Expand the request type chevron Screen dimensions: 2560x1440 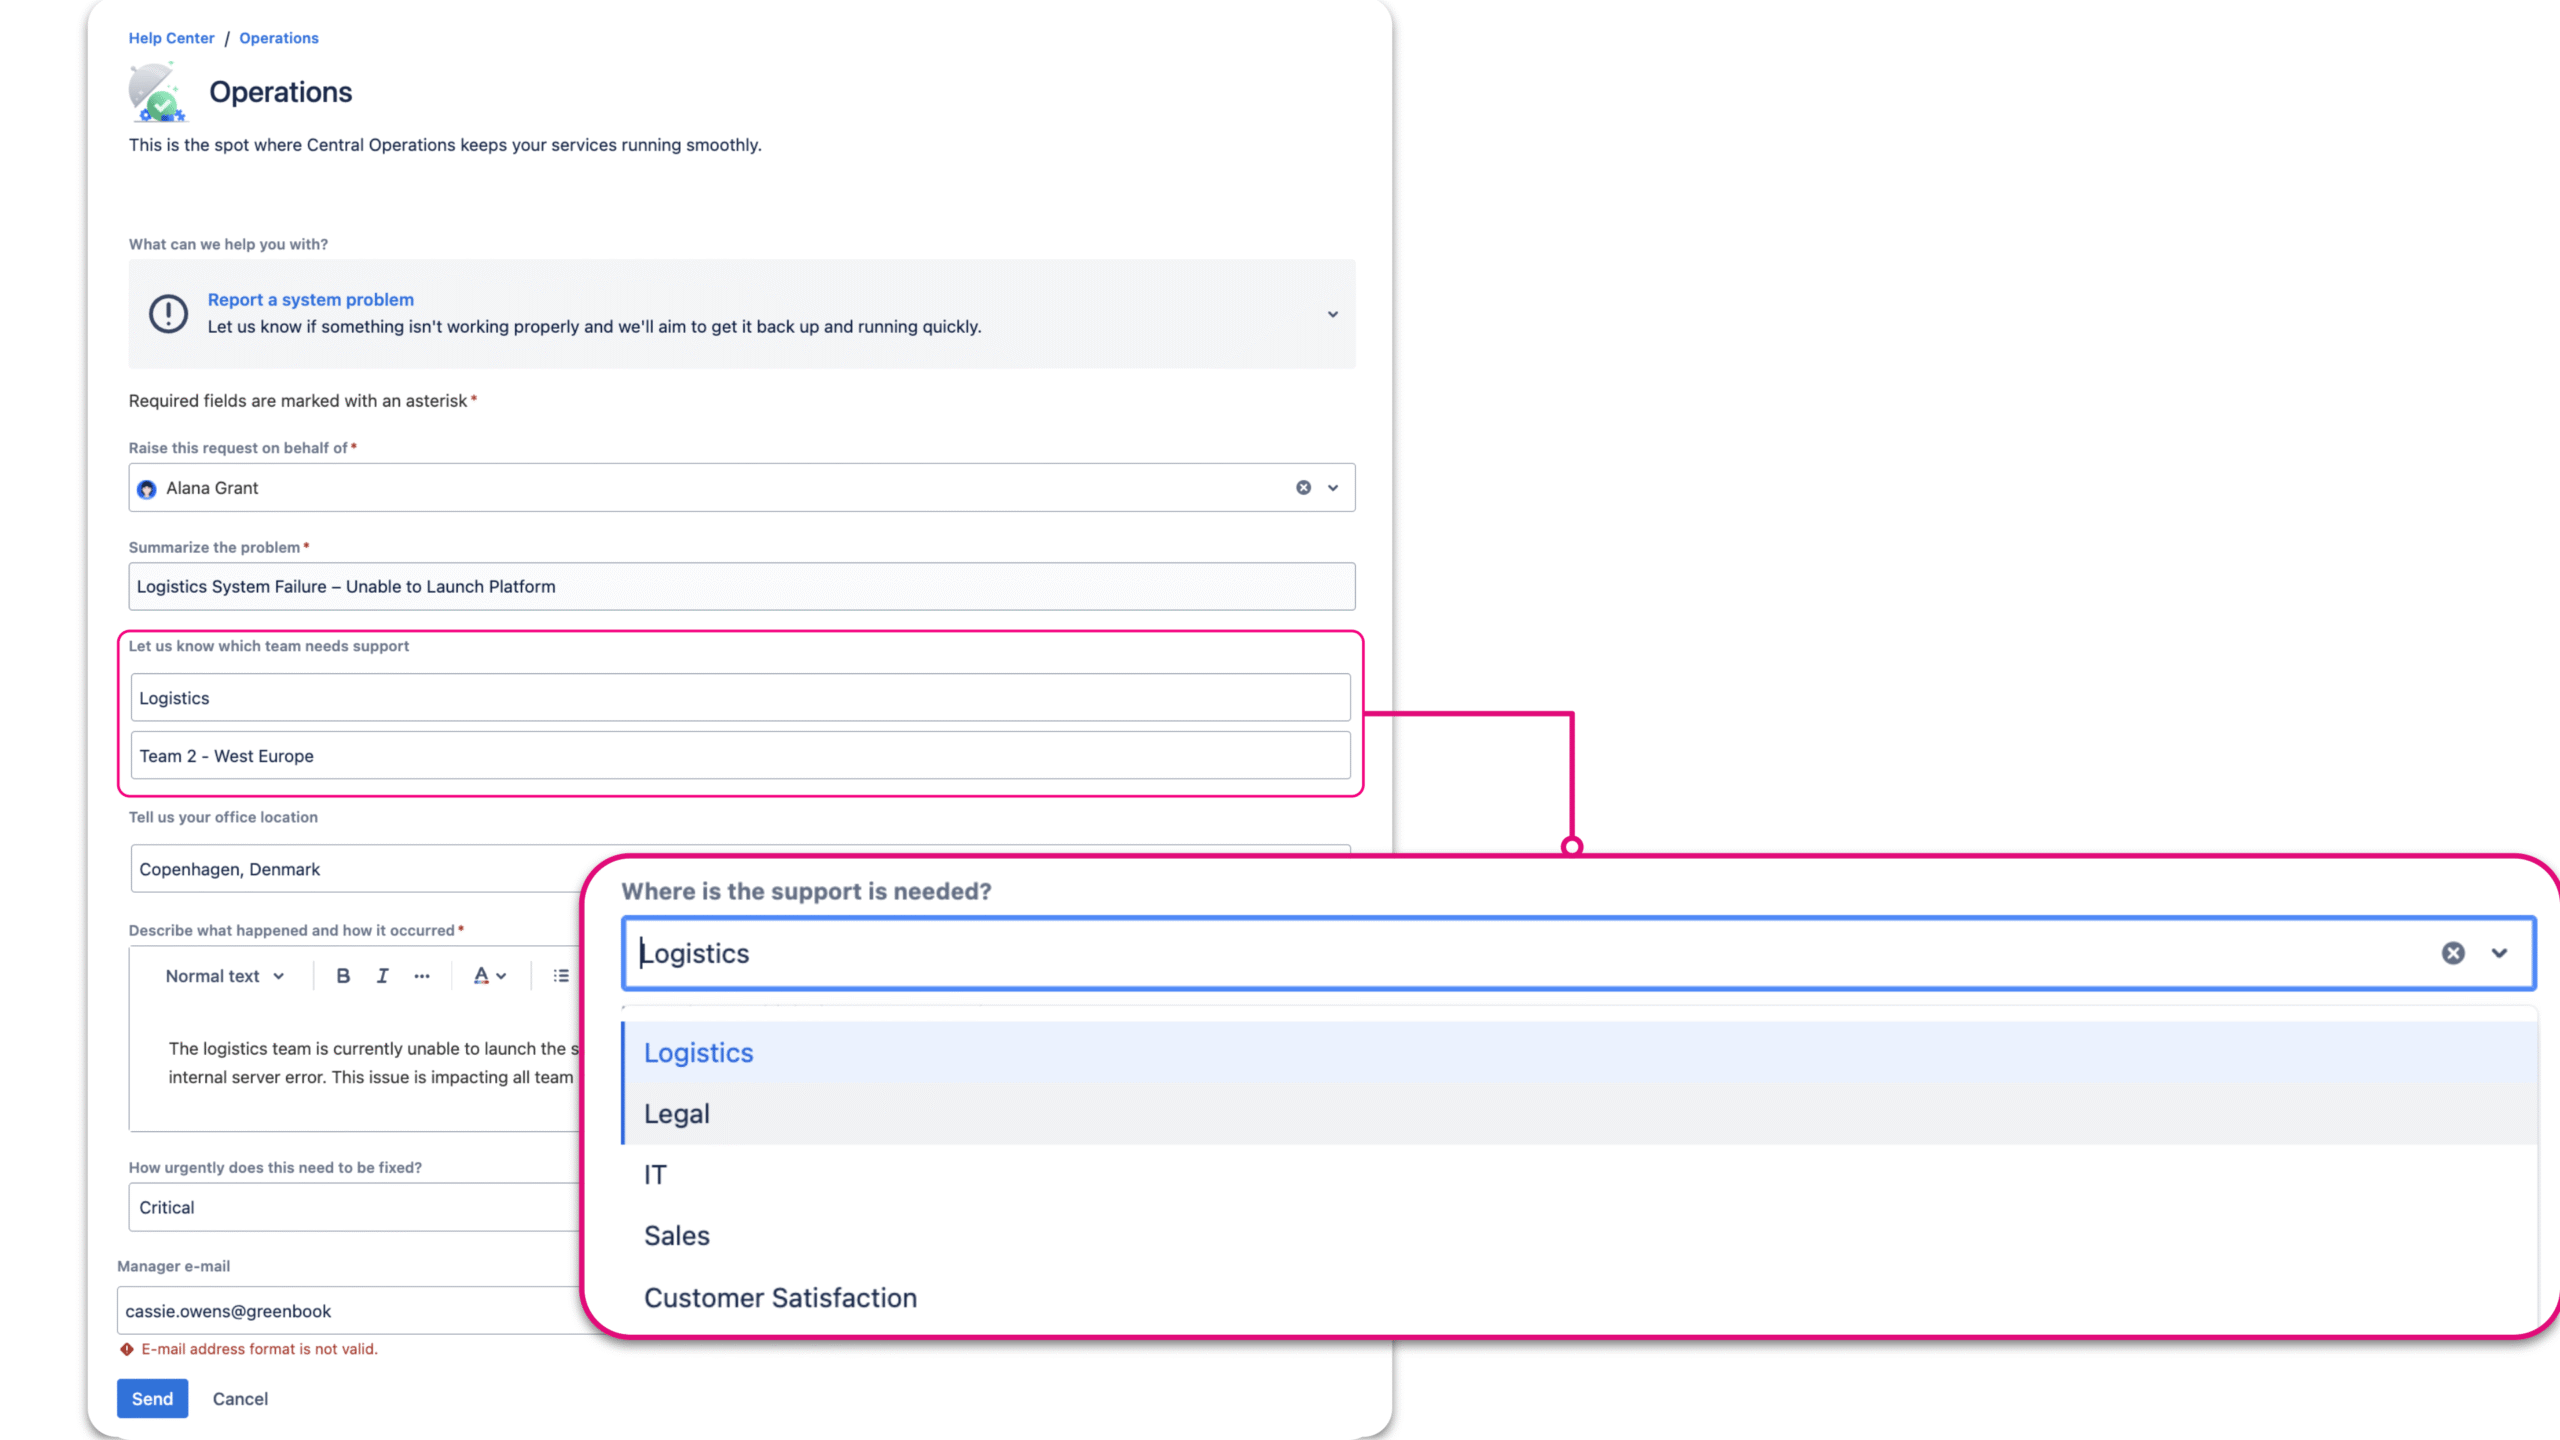(x=1332, y=314)
